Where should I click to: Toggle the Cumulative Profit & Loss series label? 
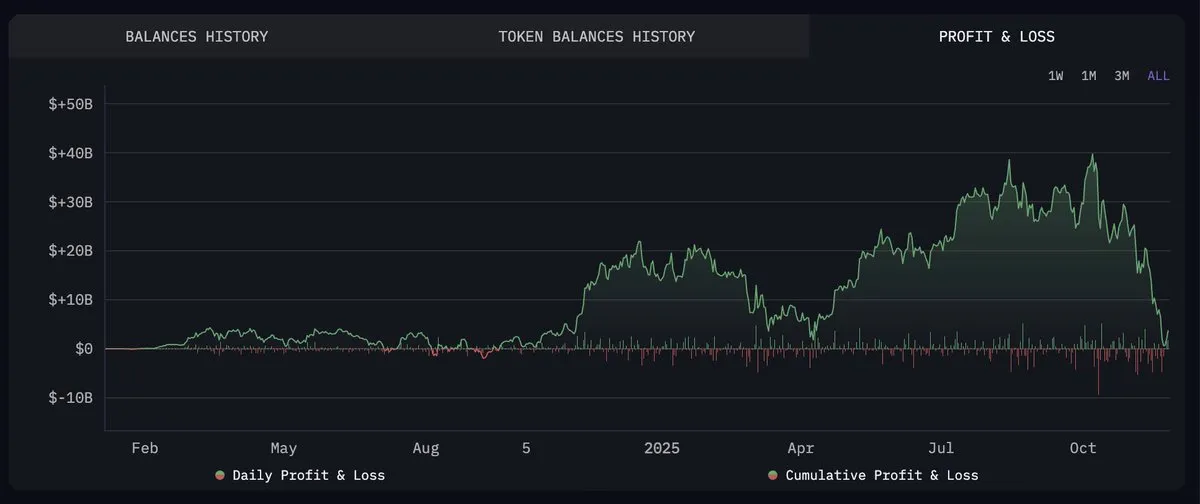tap(882, 475)
